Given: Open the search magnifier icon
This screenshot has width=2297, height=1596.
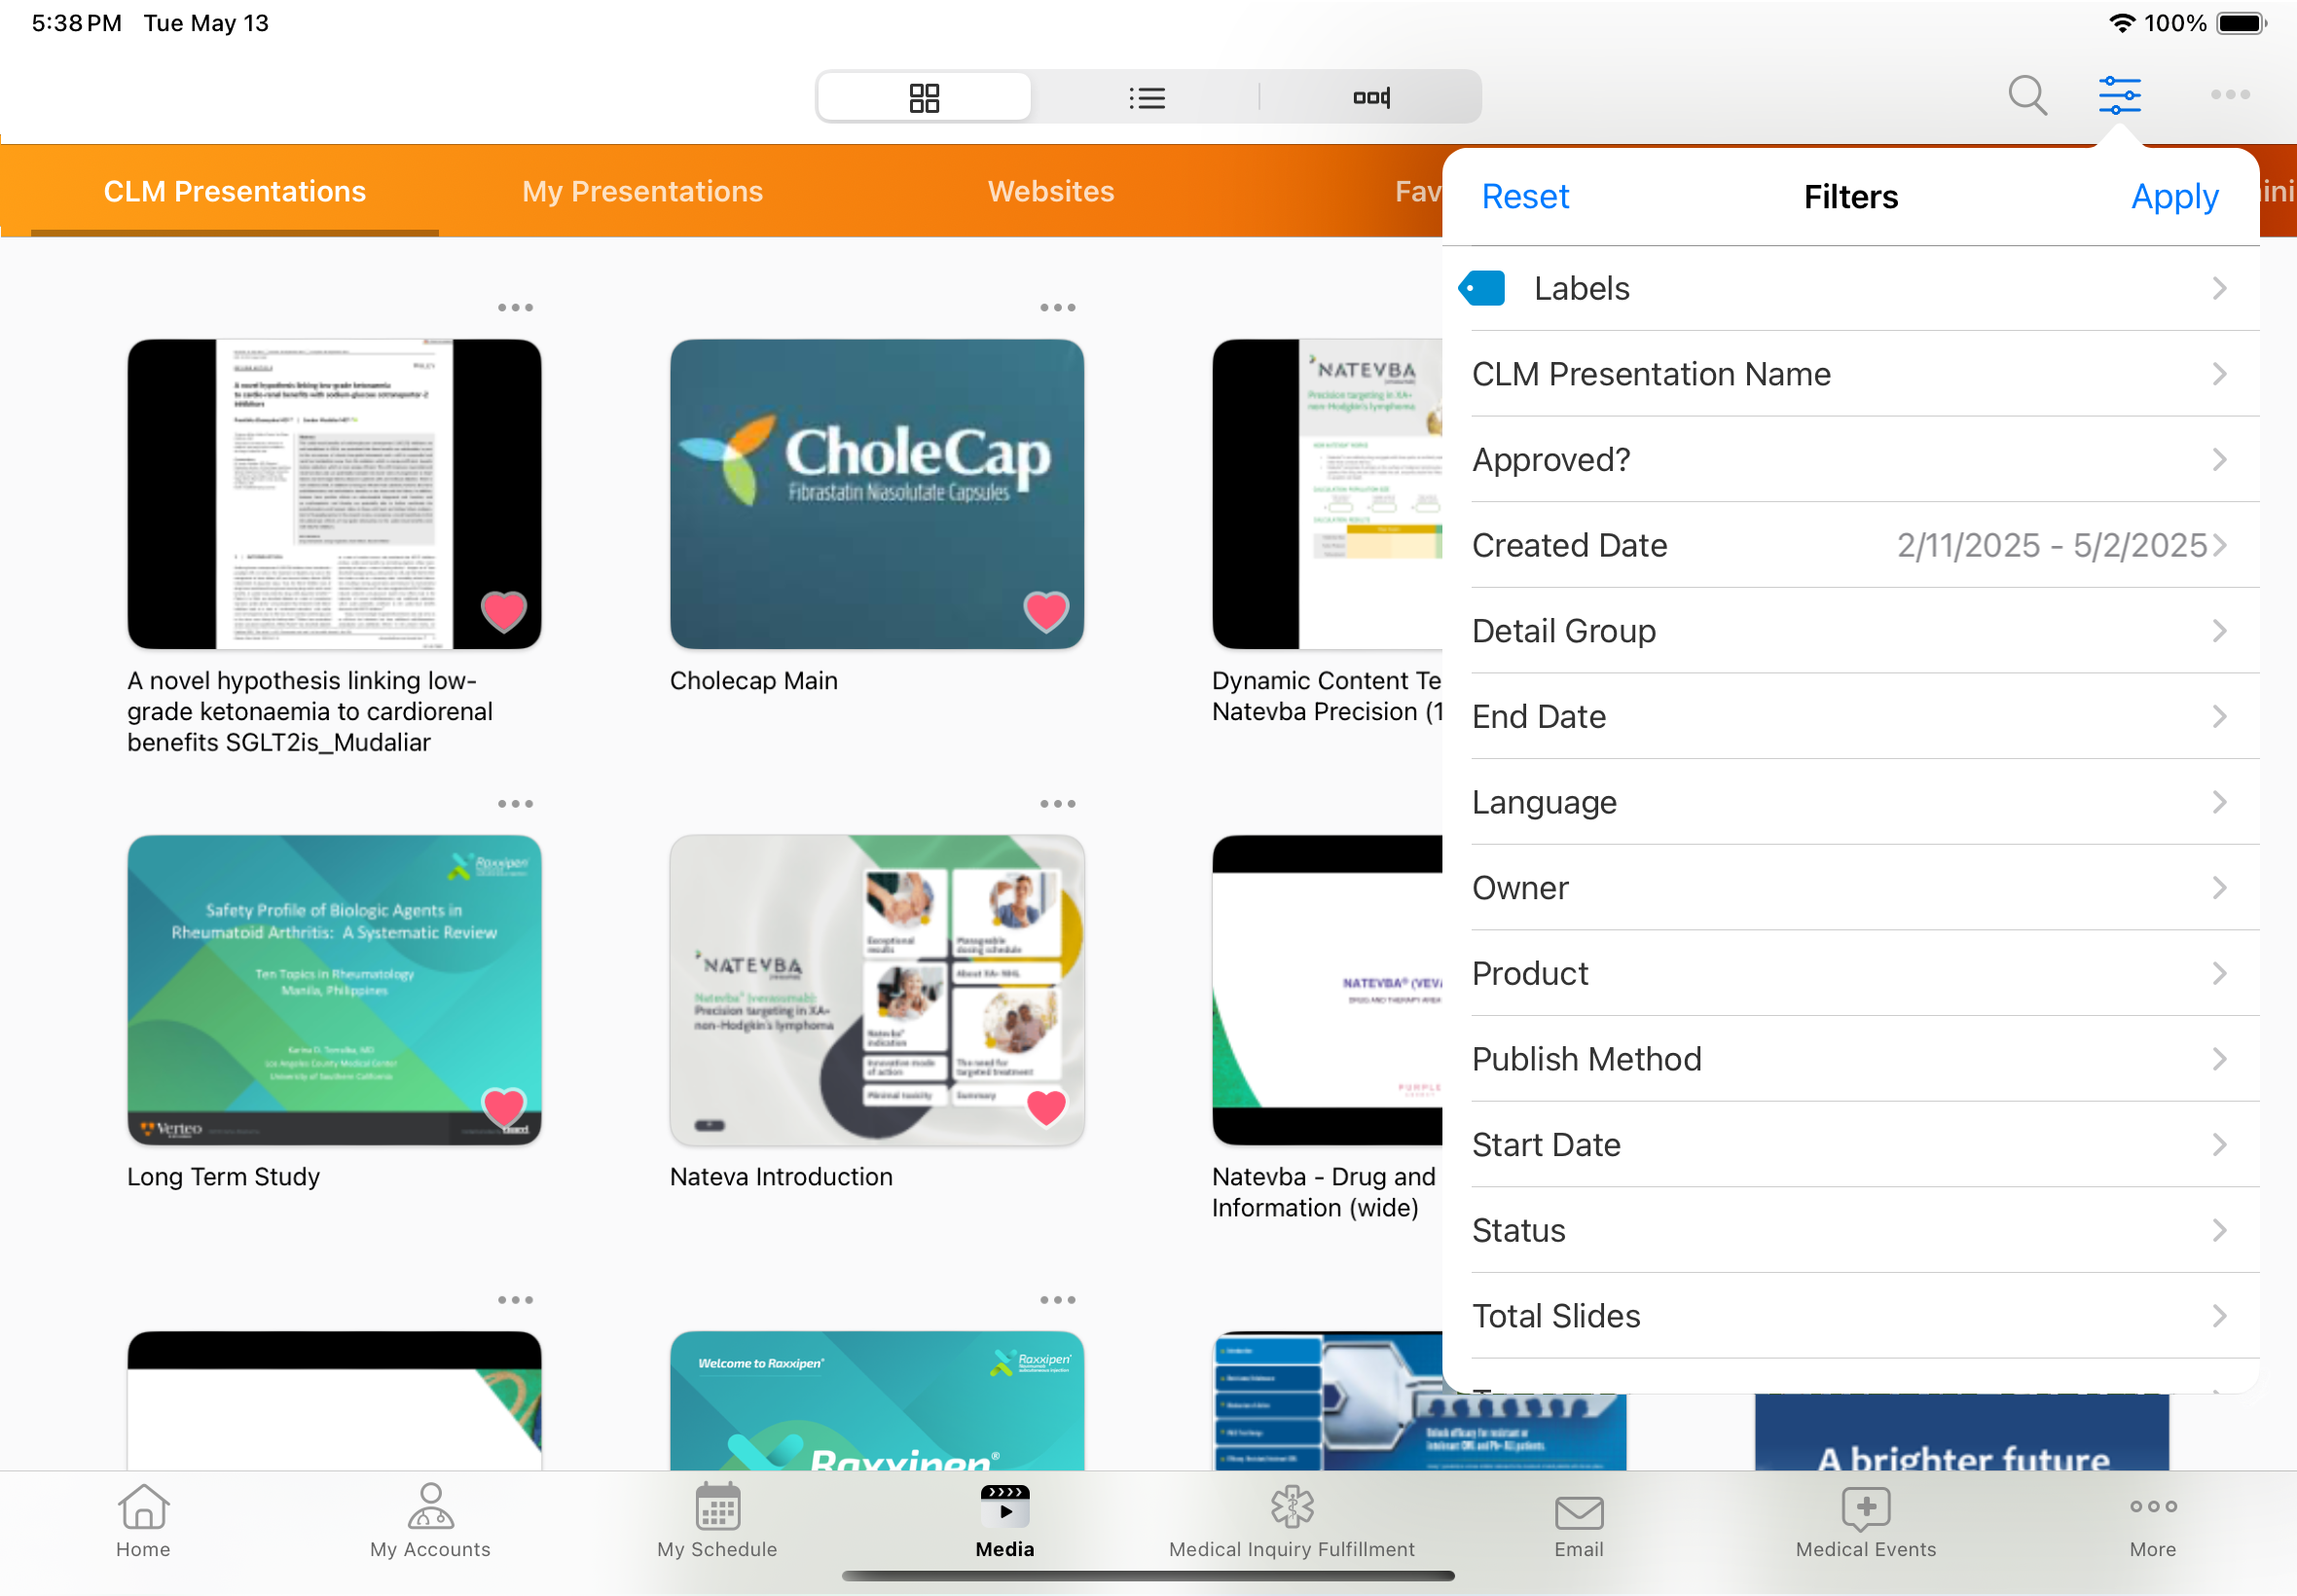Looking at the screenshot, I should [2027, 96].
